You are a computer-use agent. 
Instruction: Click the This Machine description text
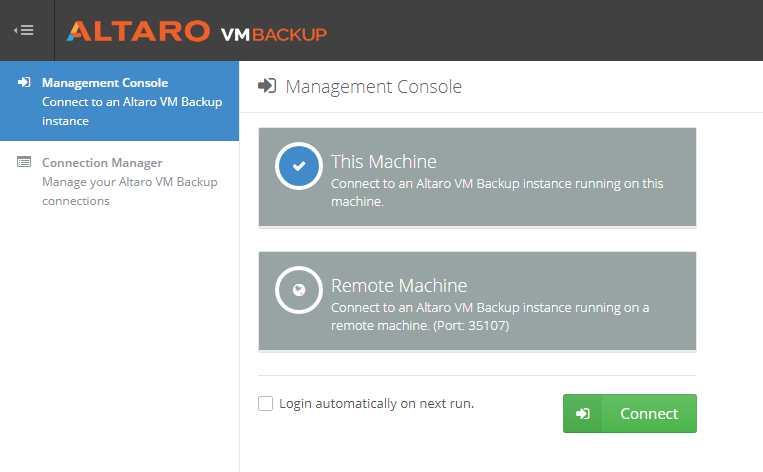coord(497,192)
